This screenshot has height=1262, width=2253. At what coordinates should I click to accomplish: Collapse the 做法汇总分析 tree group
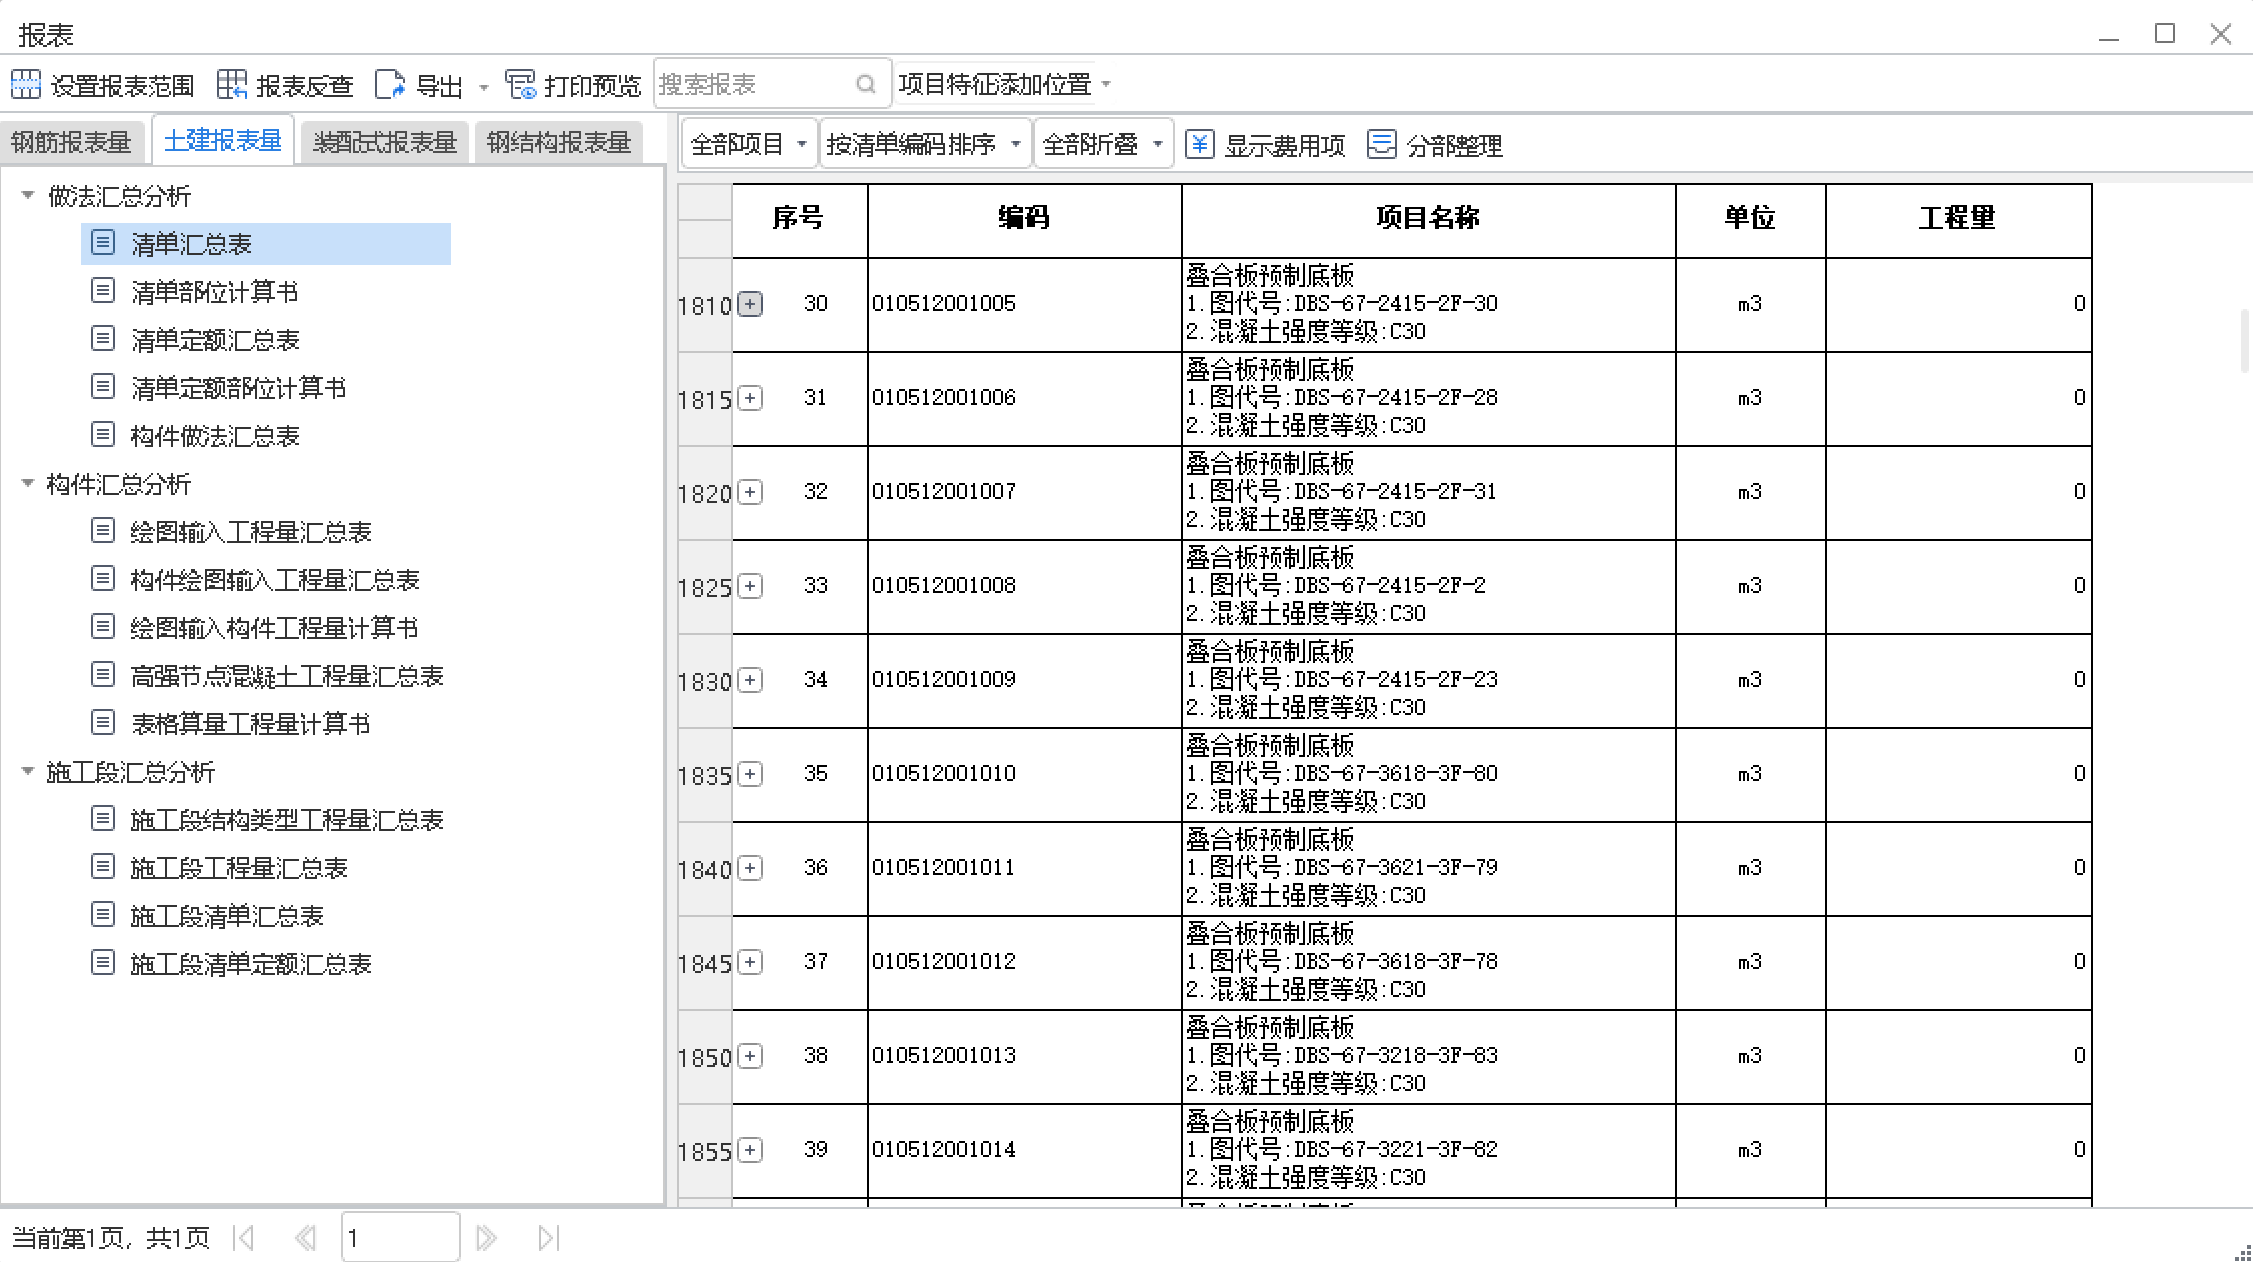pos(28,196)
